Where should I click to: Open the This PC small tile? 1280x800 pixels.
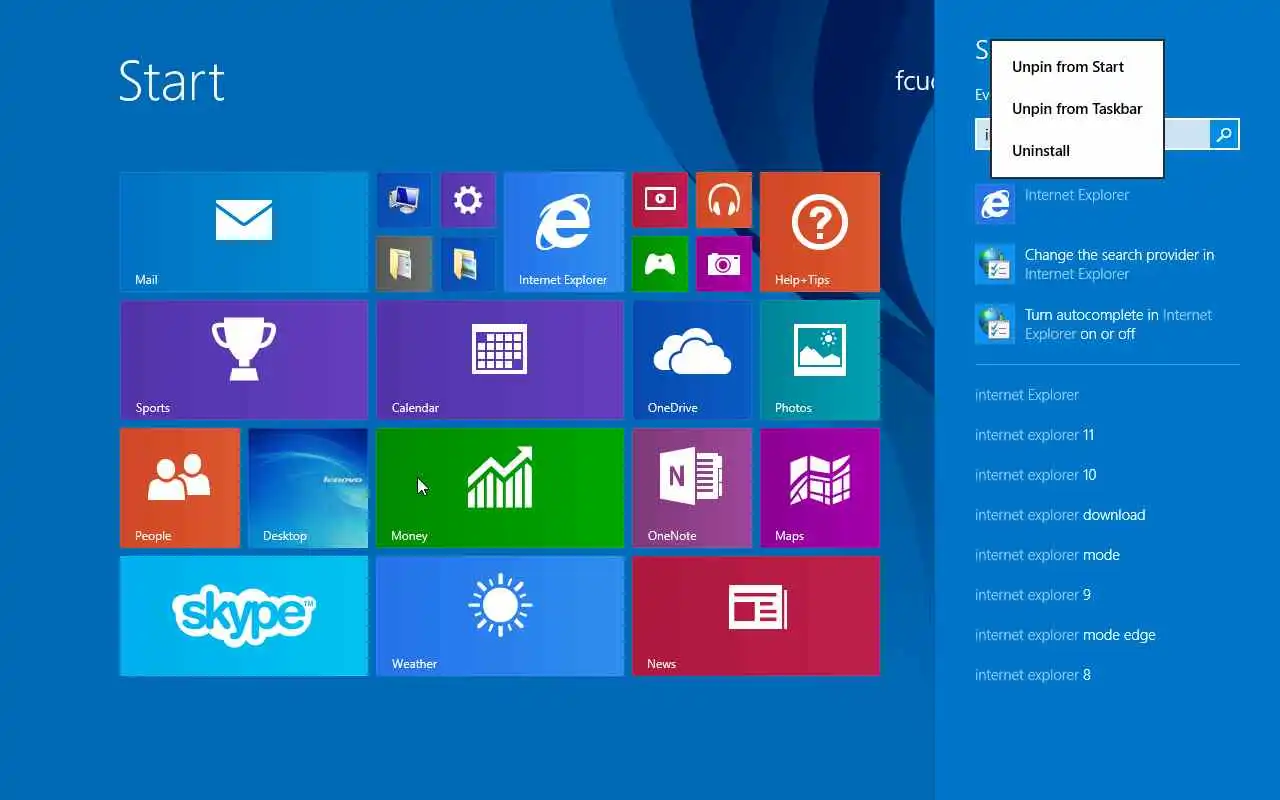(x=404, y=200)
